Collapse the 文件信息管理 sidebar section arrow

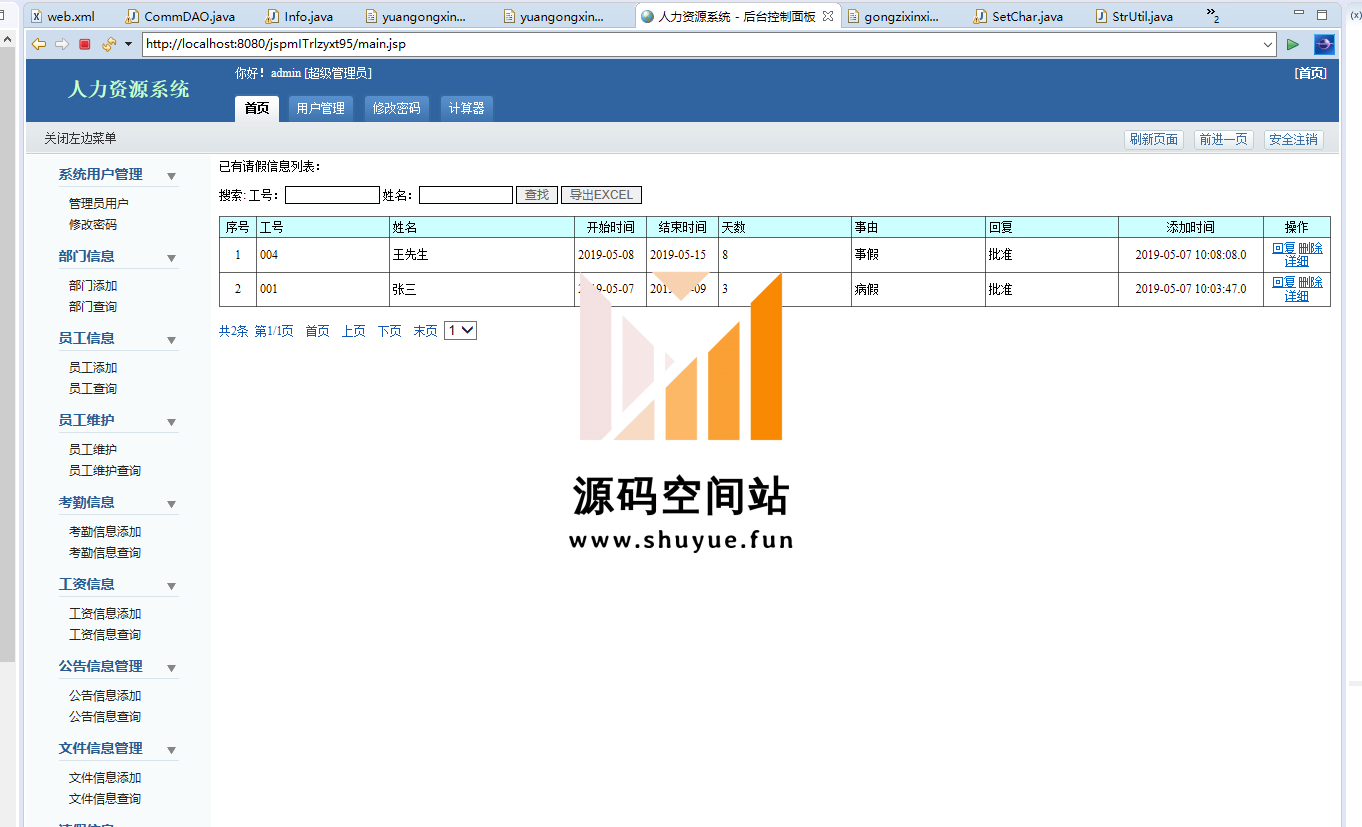click(171, 750)
